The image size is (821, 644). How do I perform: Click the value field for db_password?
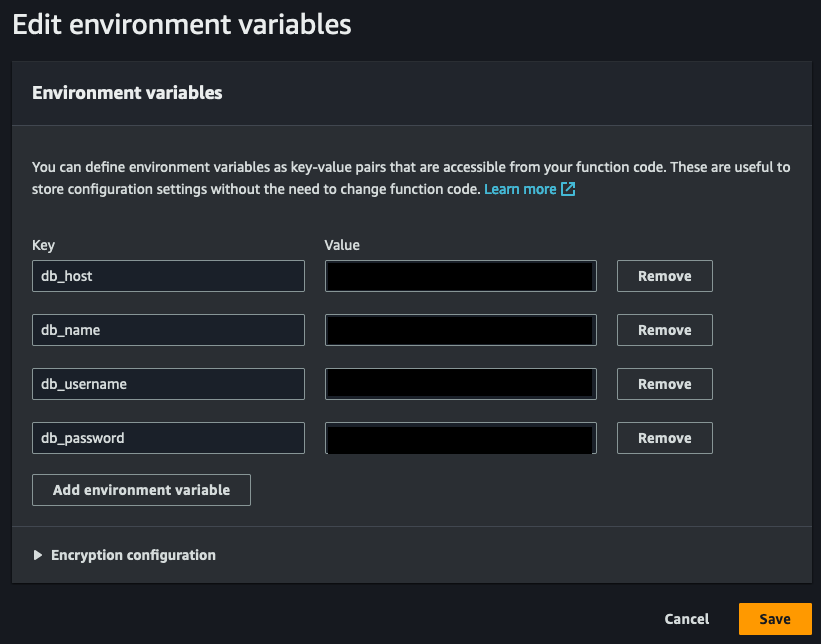[460, 438]
